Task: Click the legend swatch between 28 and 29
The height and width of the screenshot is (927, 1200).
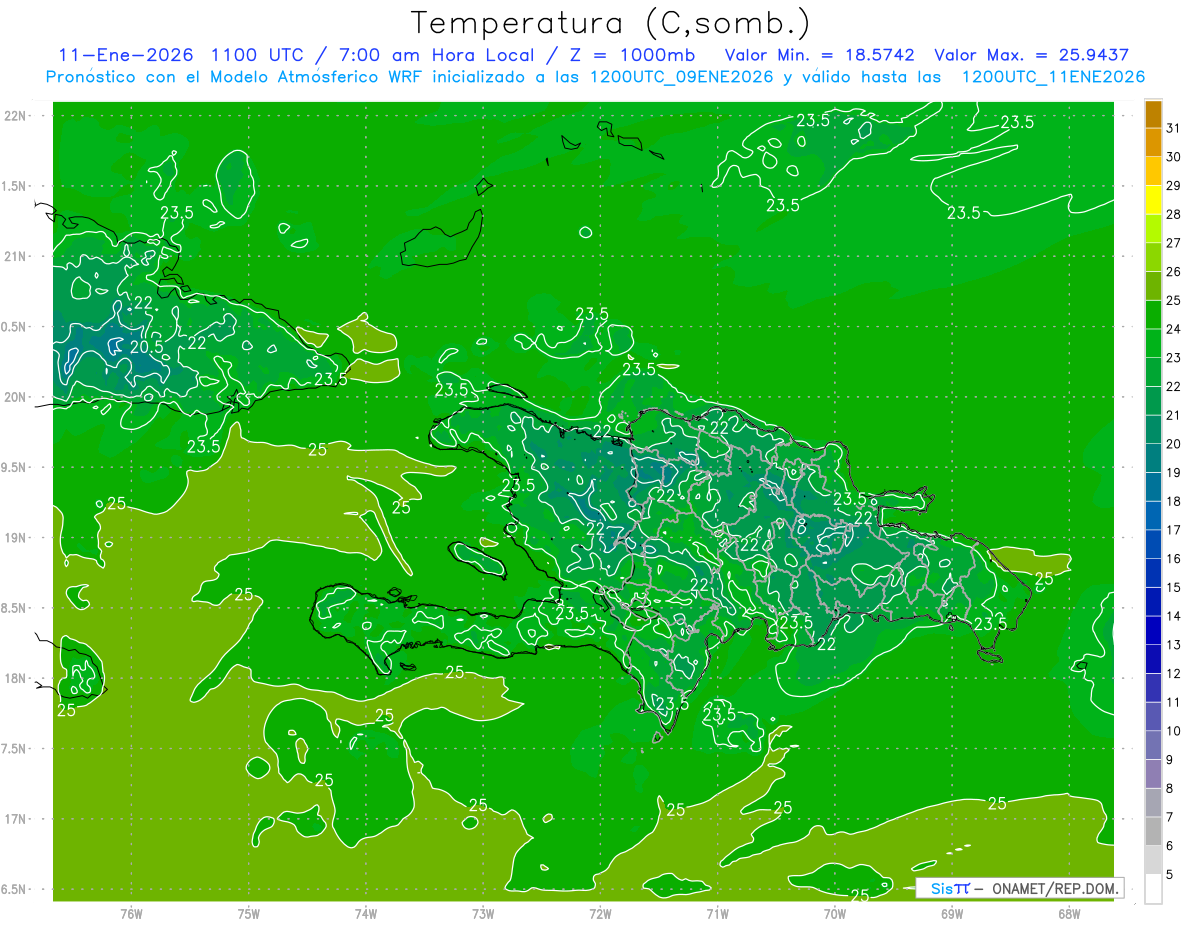Action: [x=1153, y=200]
